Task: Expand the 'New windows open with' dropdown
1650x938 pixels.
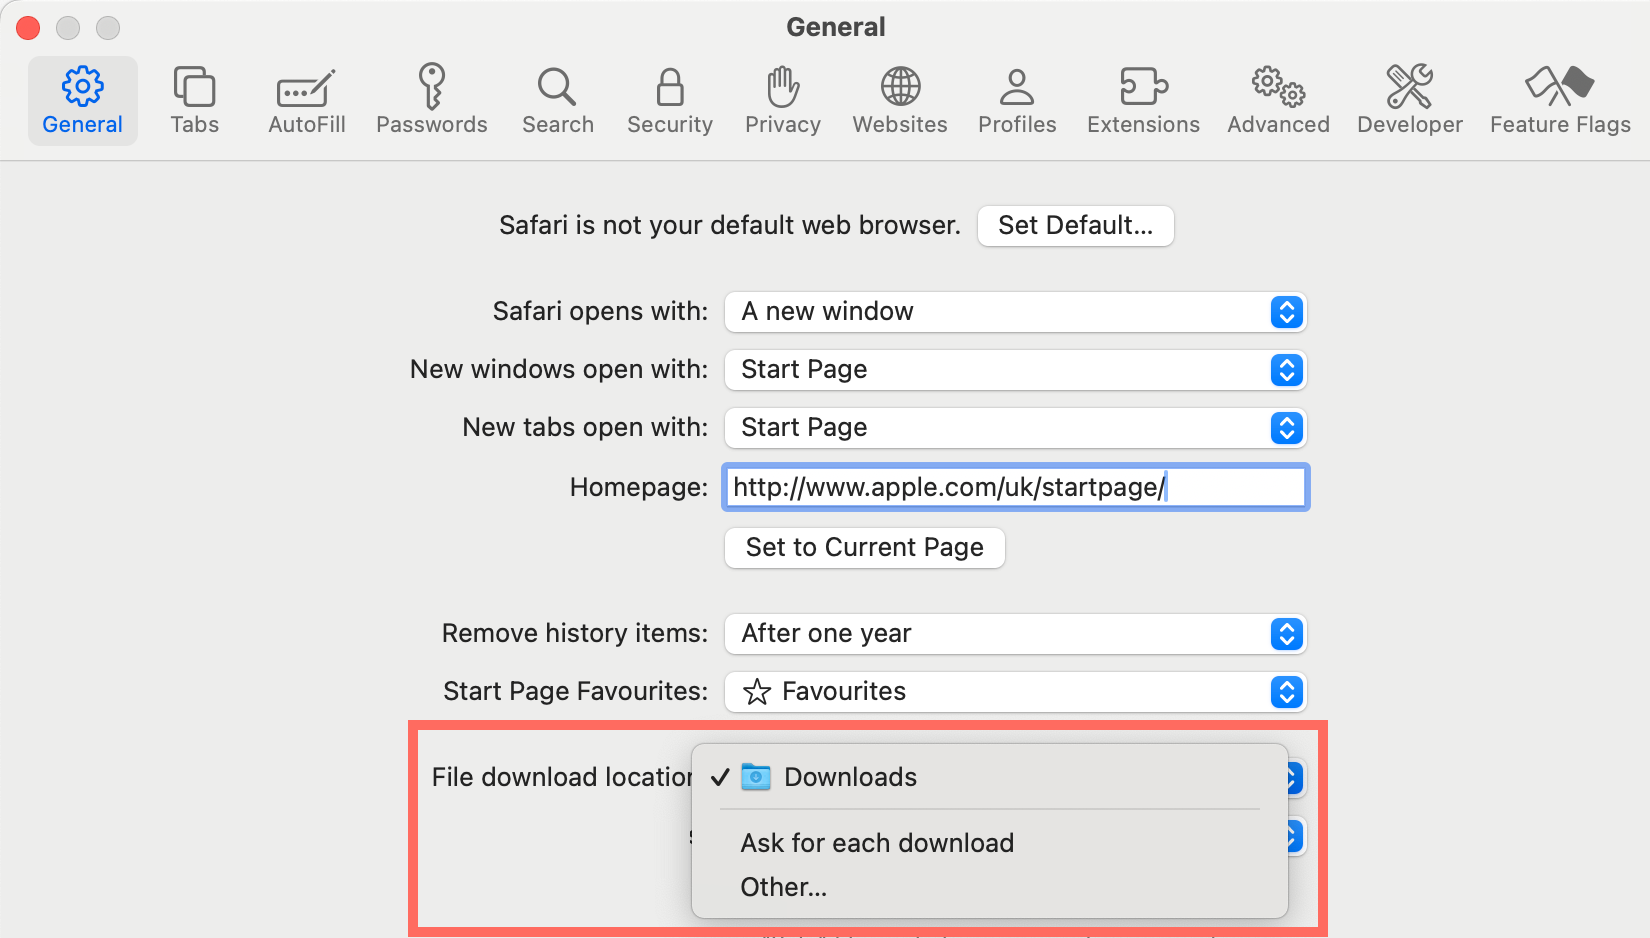Action: pyautogui.click(x=1015, y=370)
